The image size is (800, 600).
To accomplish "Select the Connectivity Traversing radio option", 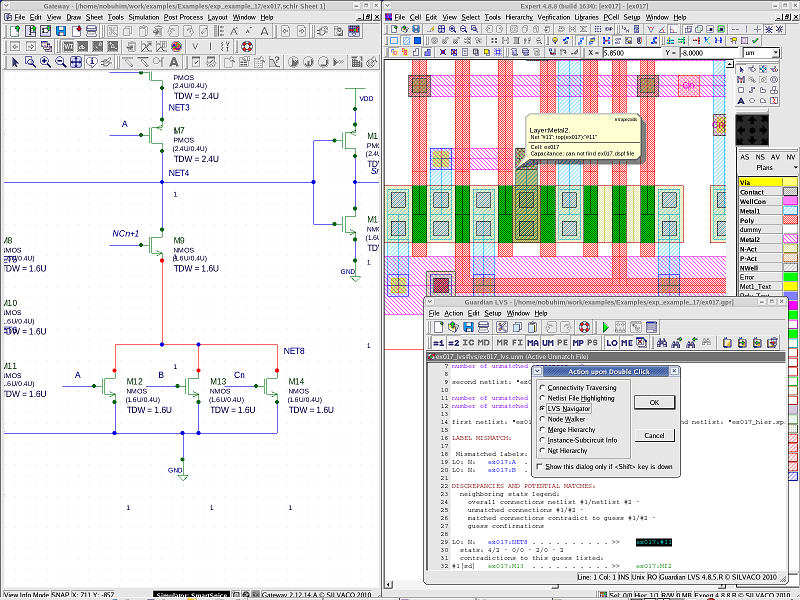I will [x=542, y=387].
